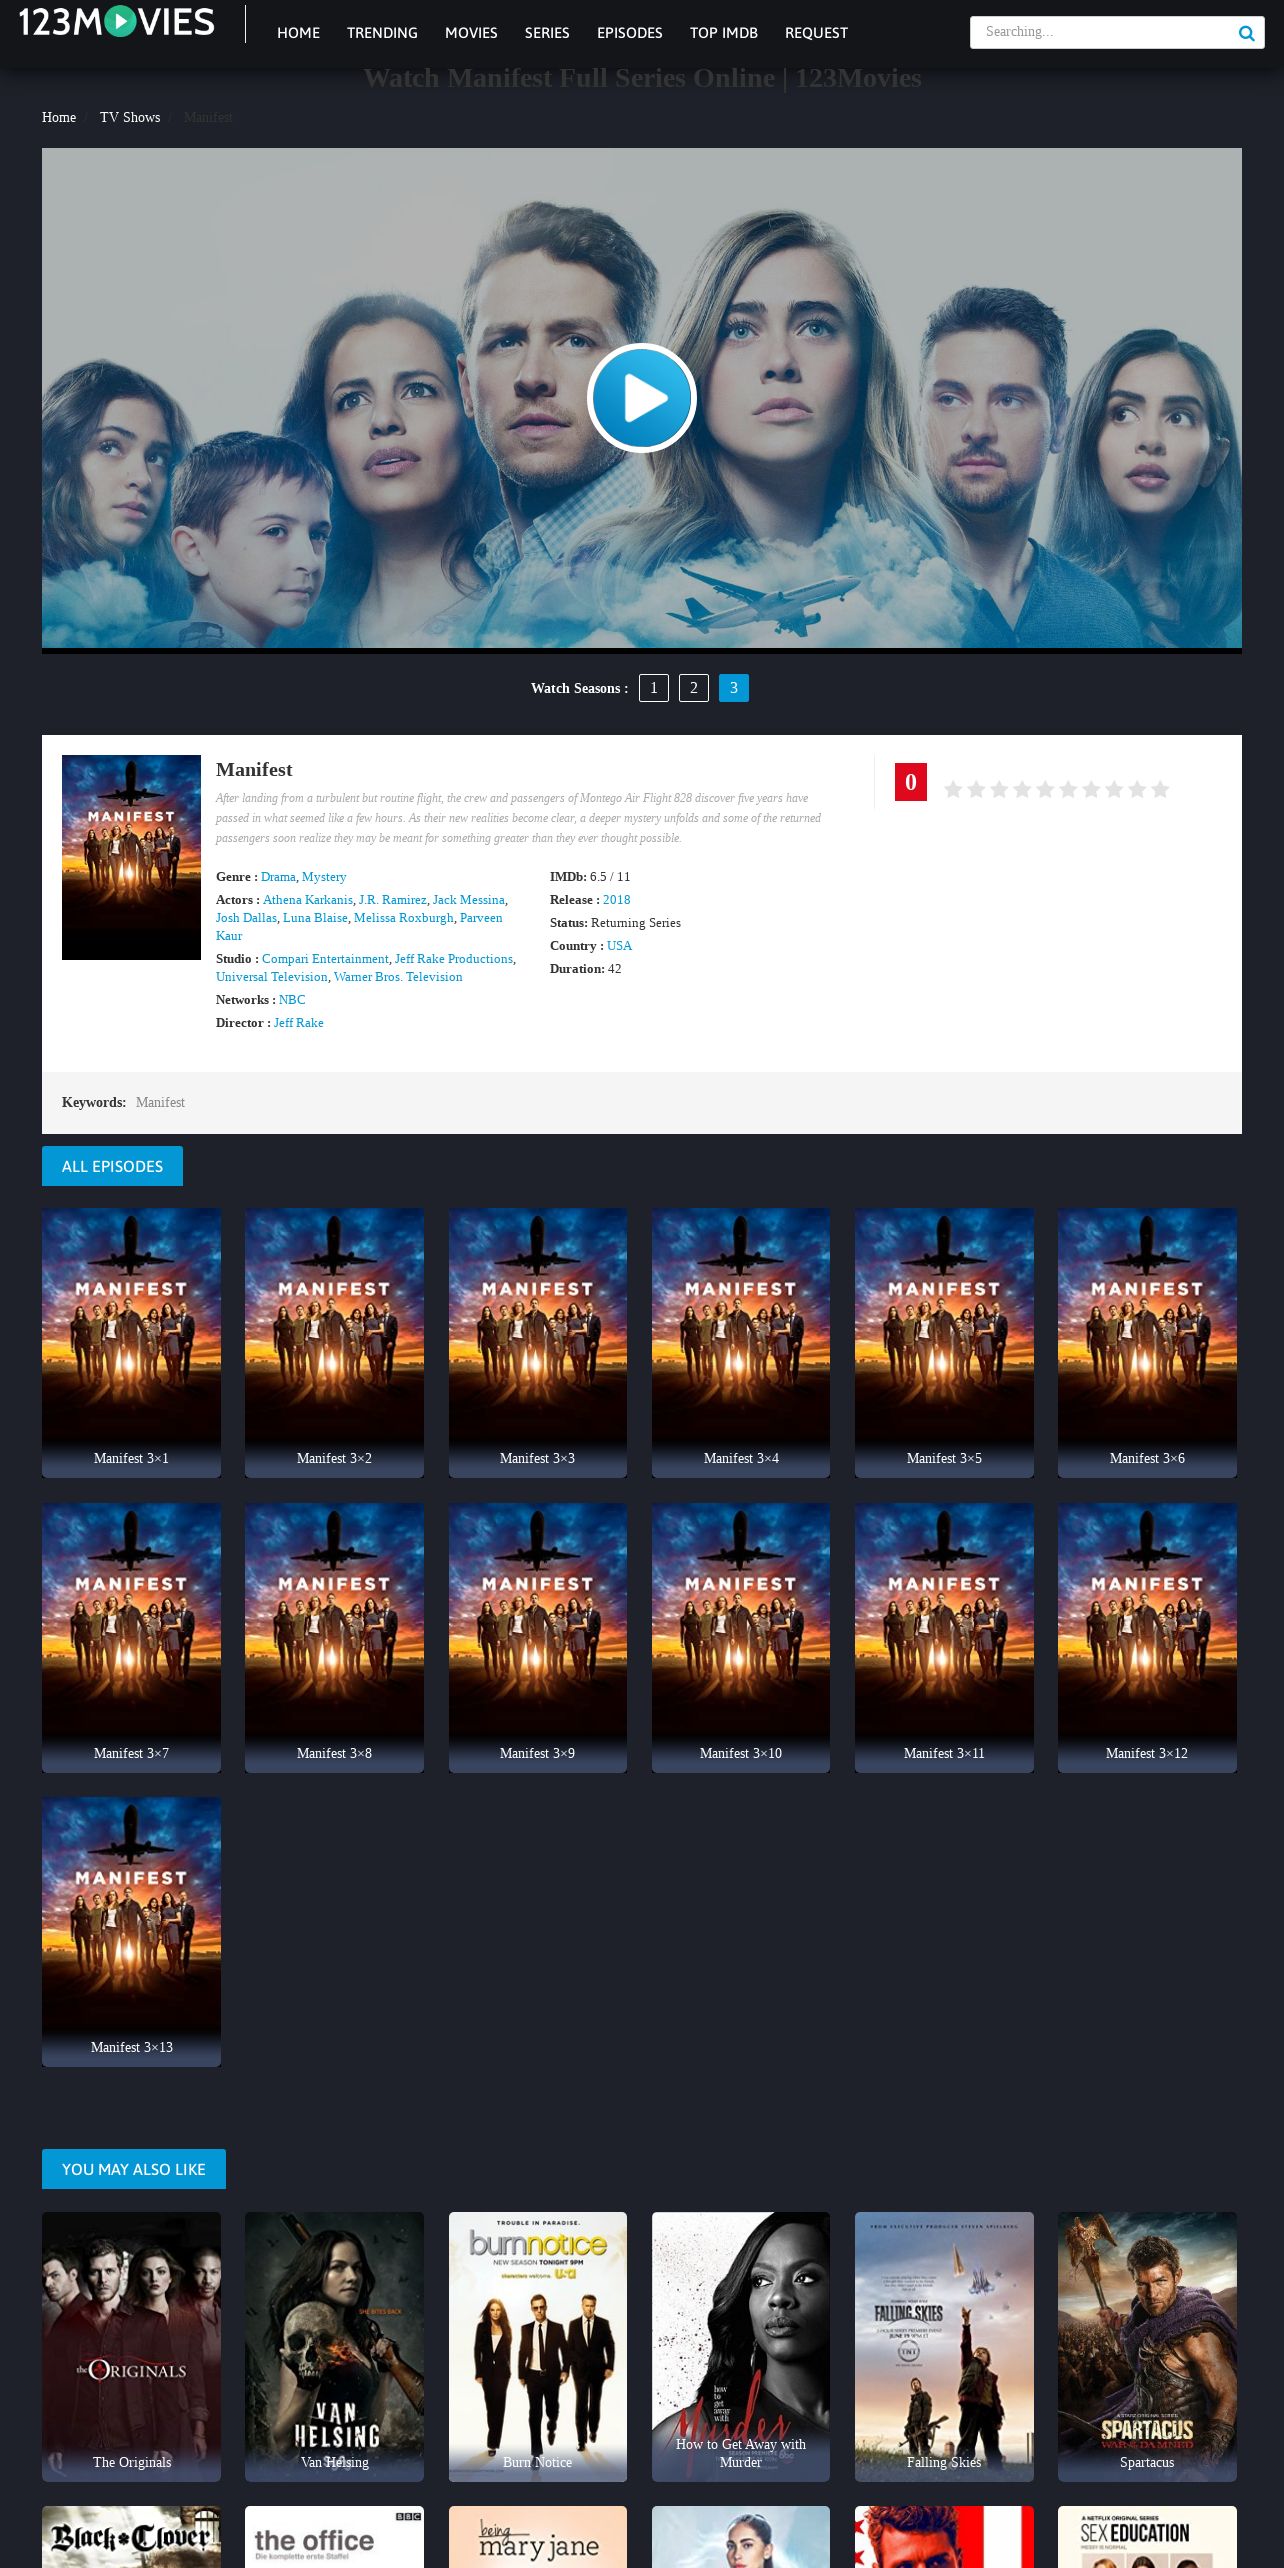This screenshot has height=2568, width=1284.
Task: Open Van Helsing poster
Action: coord(334,2346)
